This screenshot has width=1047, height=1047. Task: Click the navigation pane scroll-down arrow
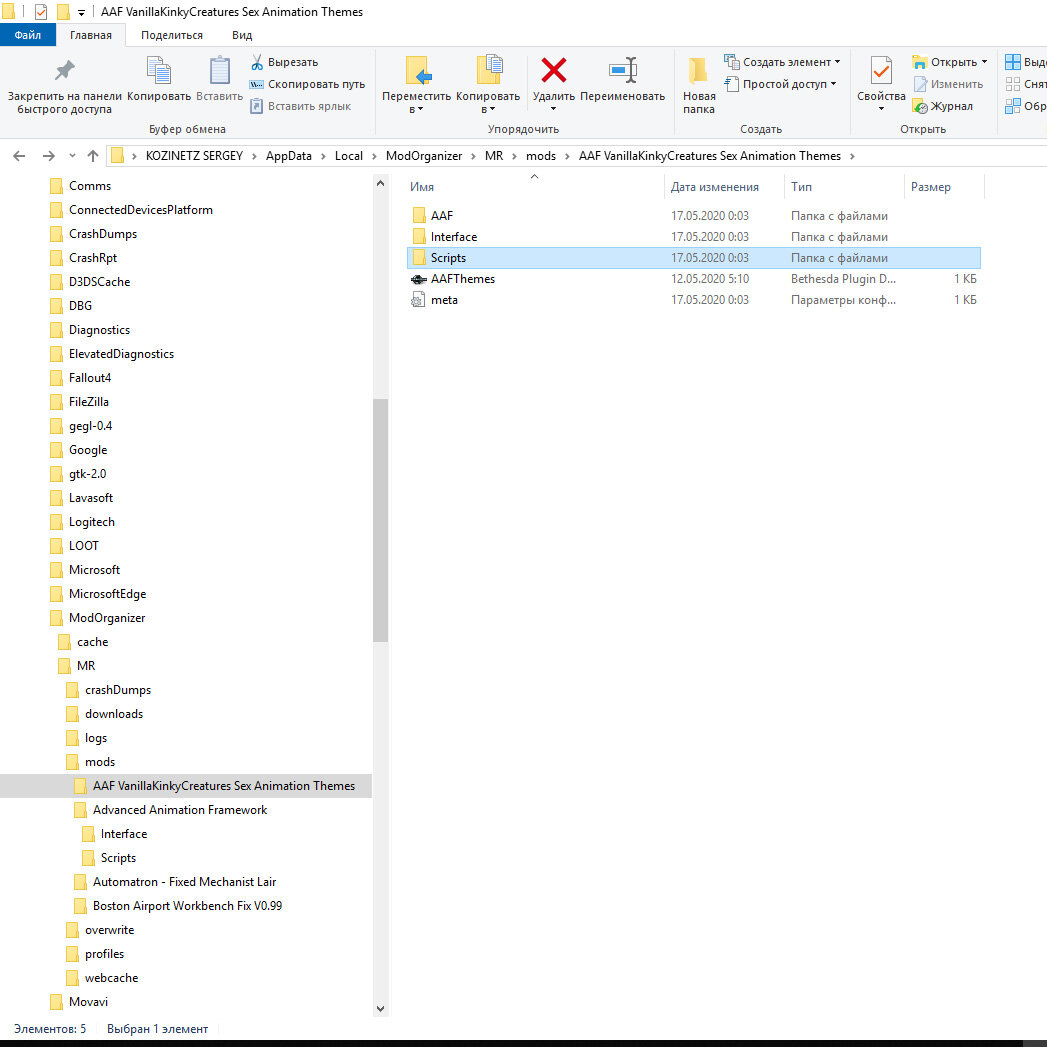pyautogui.click(x=381, y=1008)
